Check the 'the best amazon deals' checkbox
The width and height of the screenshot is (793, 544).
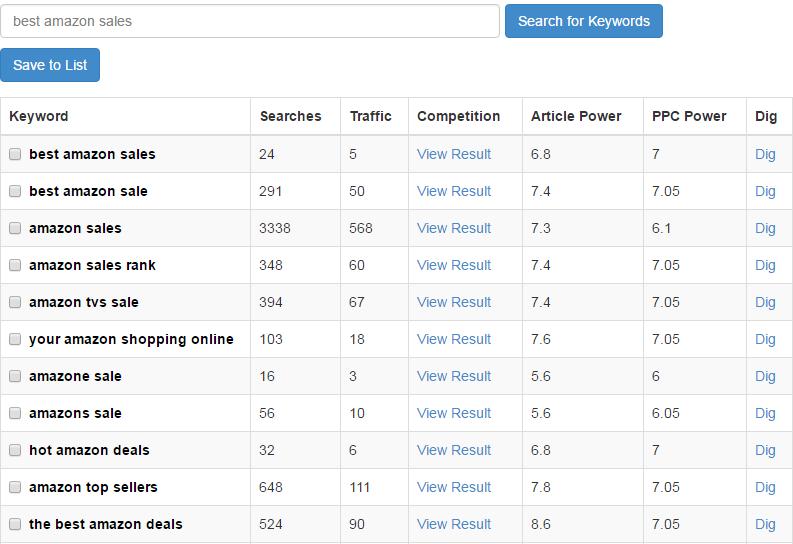pos(15,524)
